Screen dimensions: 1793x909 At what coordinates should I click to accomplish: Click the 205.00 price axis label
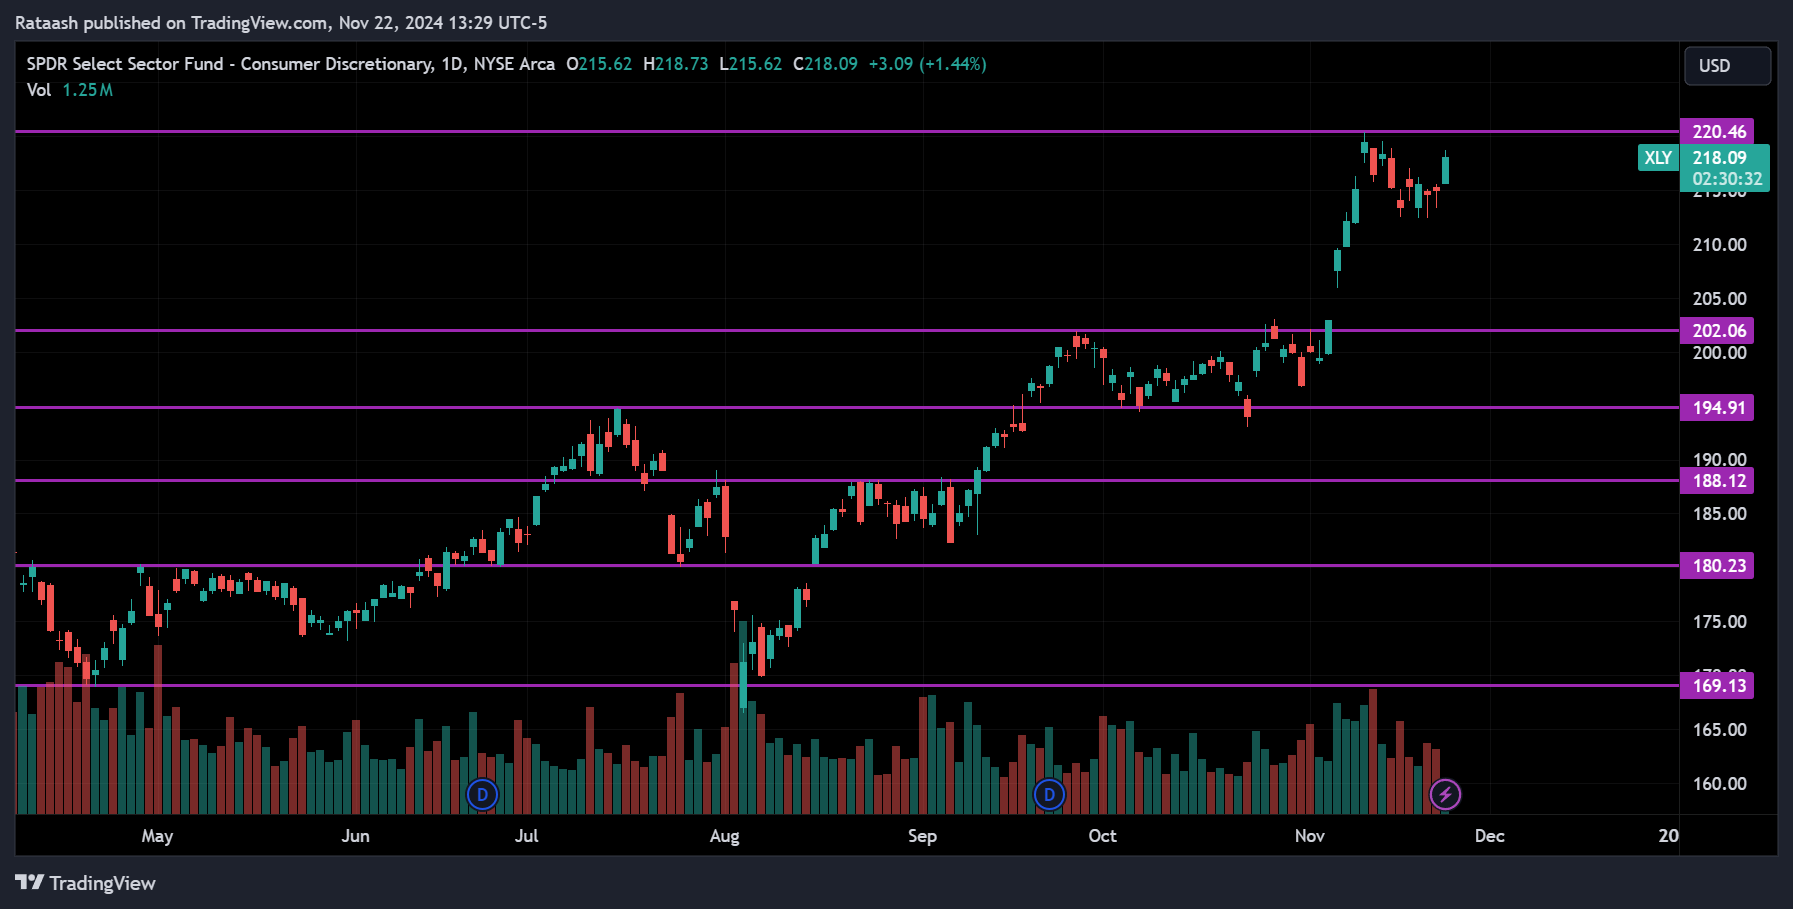click(x=1719, y=299)
